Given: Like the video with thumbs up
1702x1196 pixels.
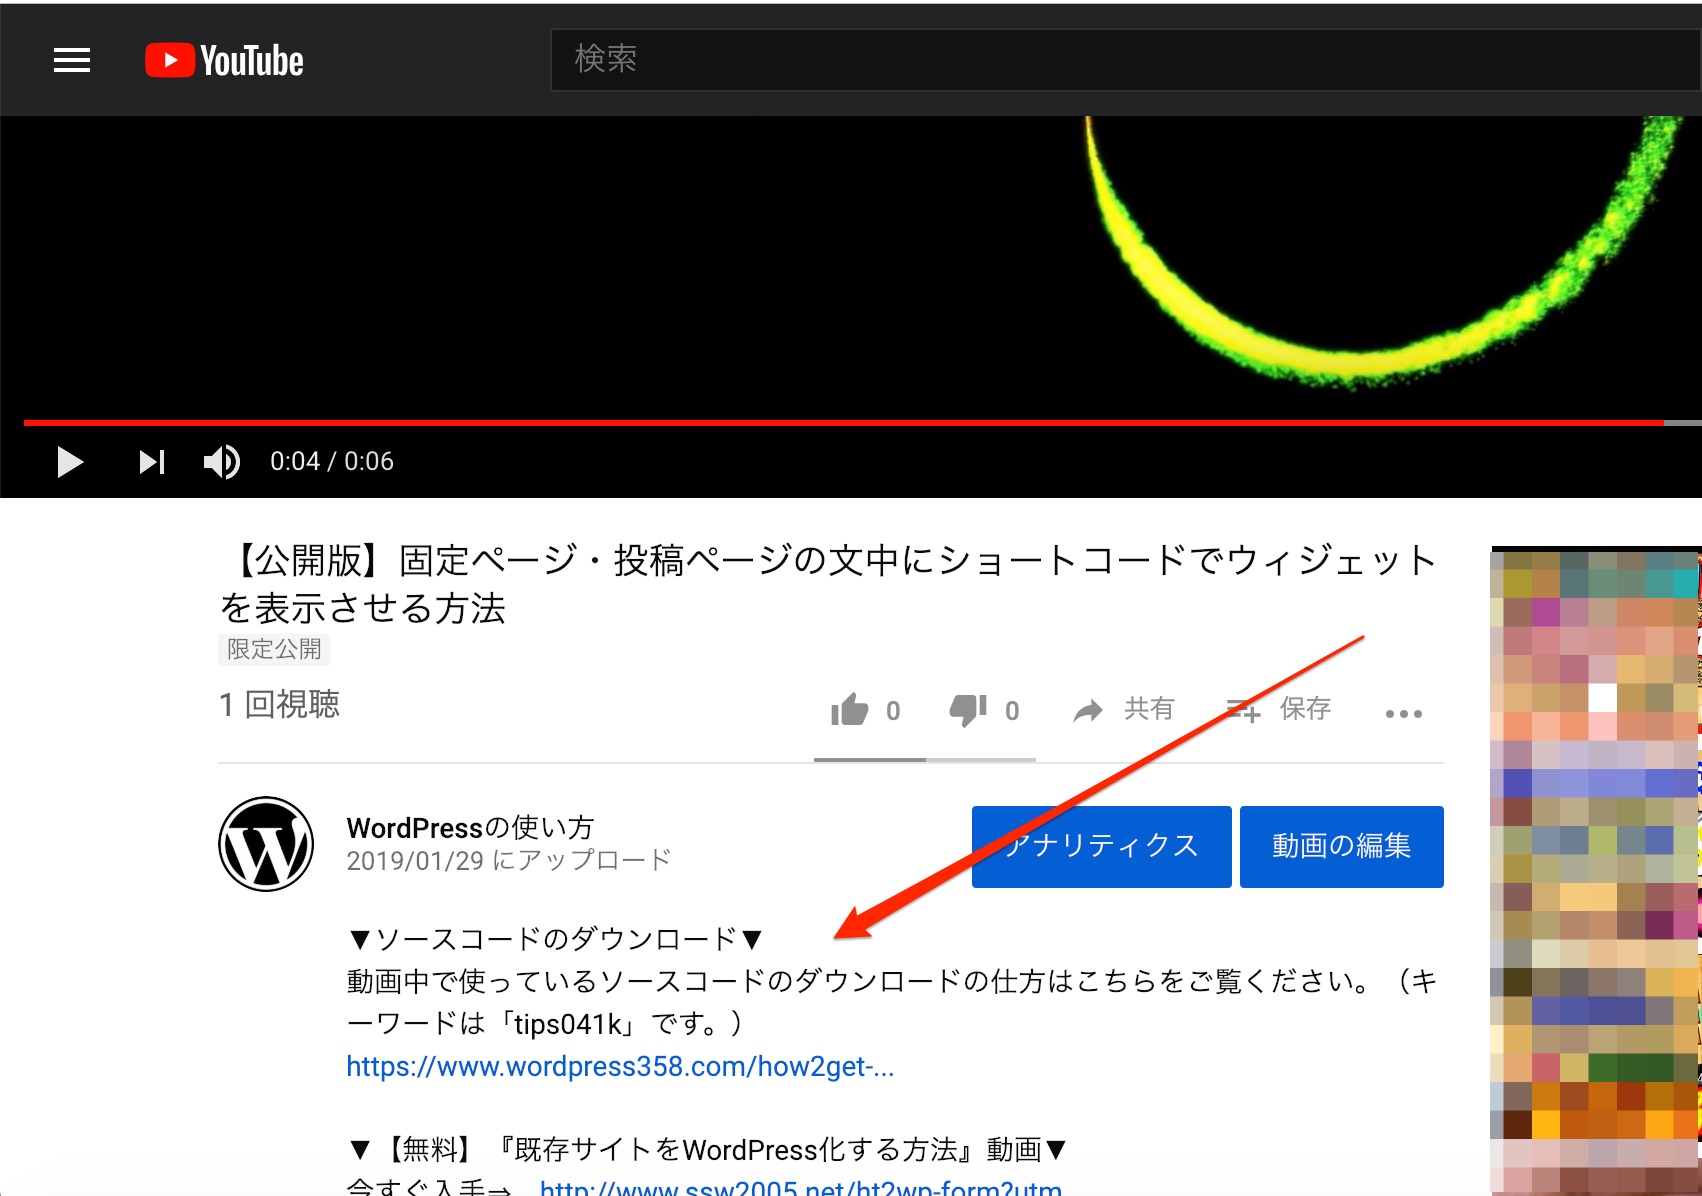Looking at the screenshot, I should pos(865,710).
